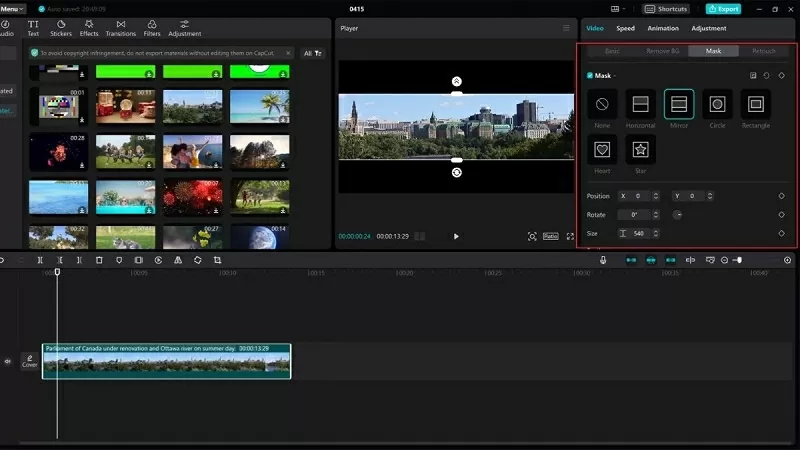This screenshot has height=450, width=800.
Task: Select the None mask option
Action: [x=602, y=104]
